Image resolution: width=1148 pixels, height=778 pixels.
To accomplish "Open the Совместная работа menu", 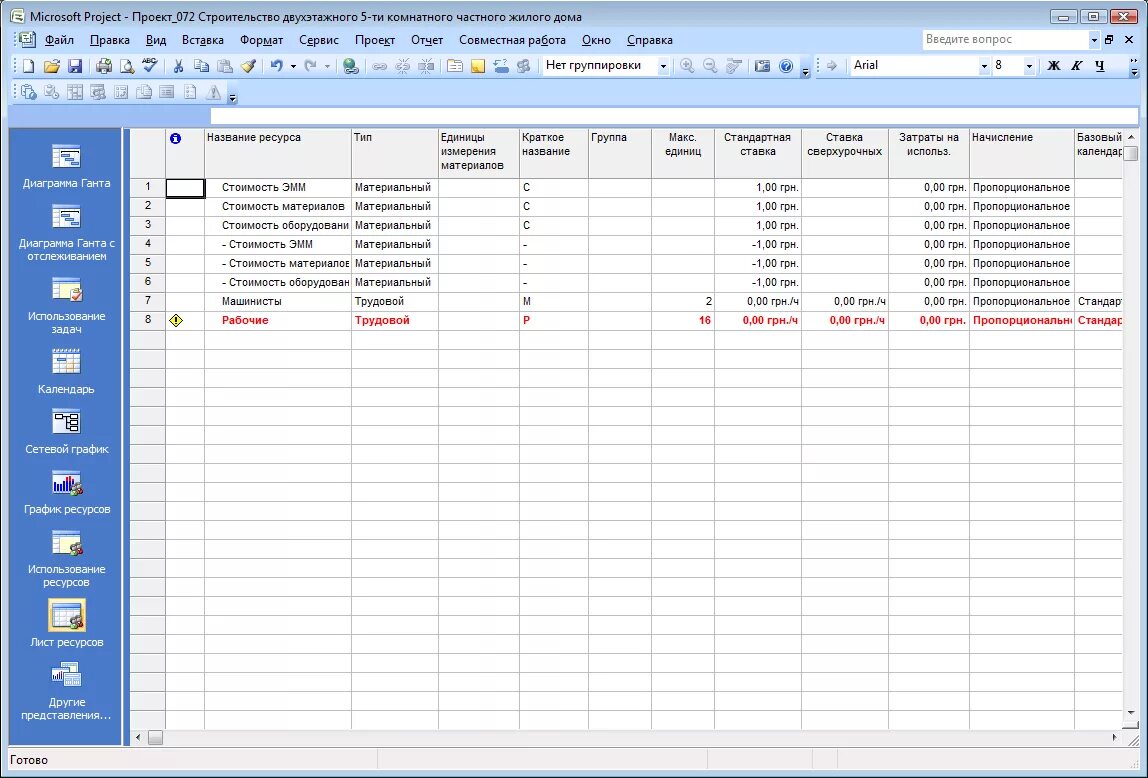I will click(512, 40).
